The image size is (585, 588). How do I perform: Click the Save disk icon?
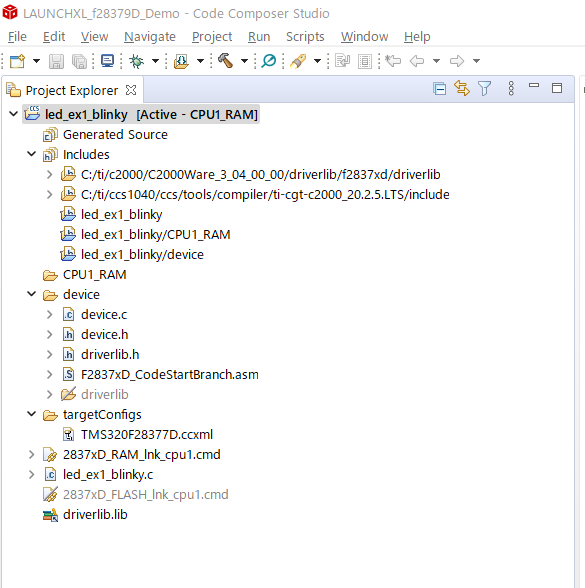point(56,61)
